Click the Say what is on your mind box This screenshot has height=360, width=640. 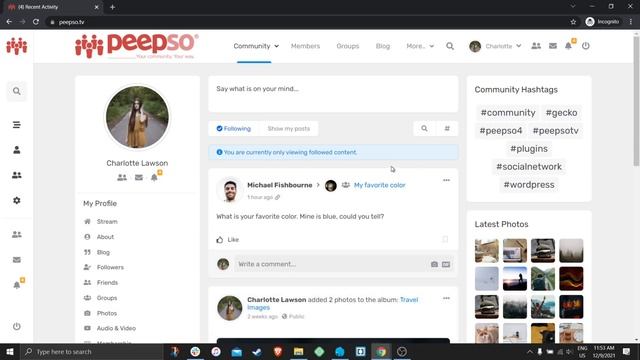(x=333, y=94)
